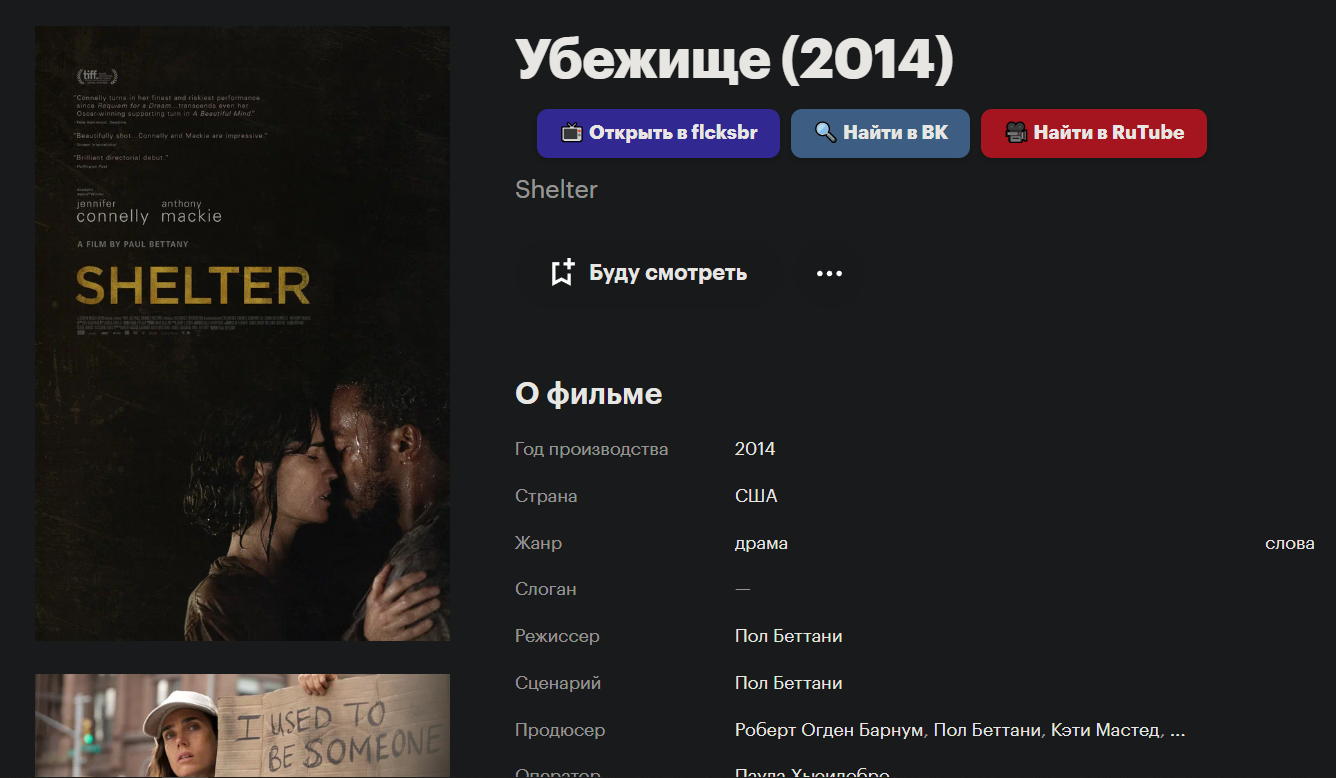Follow the драма genre link
This screenshot has width=1336, height=778.
coord(761,543)
